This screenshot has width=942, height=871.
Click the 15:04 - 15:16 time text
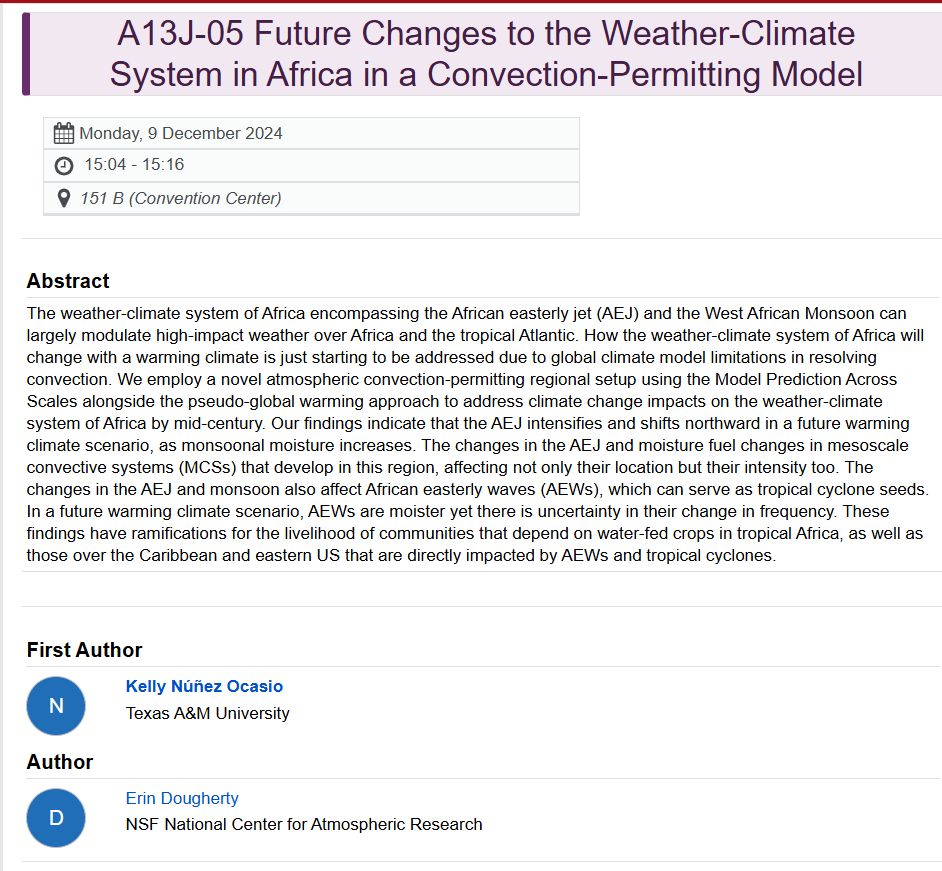(x=134, y=165)
